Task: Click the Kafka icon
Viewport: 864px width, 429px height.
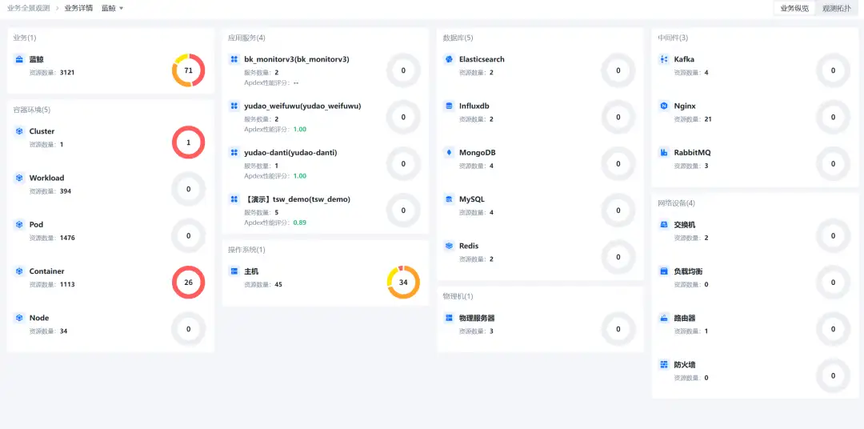Action: tap(664, 59)
